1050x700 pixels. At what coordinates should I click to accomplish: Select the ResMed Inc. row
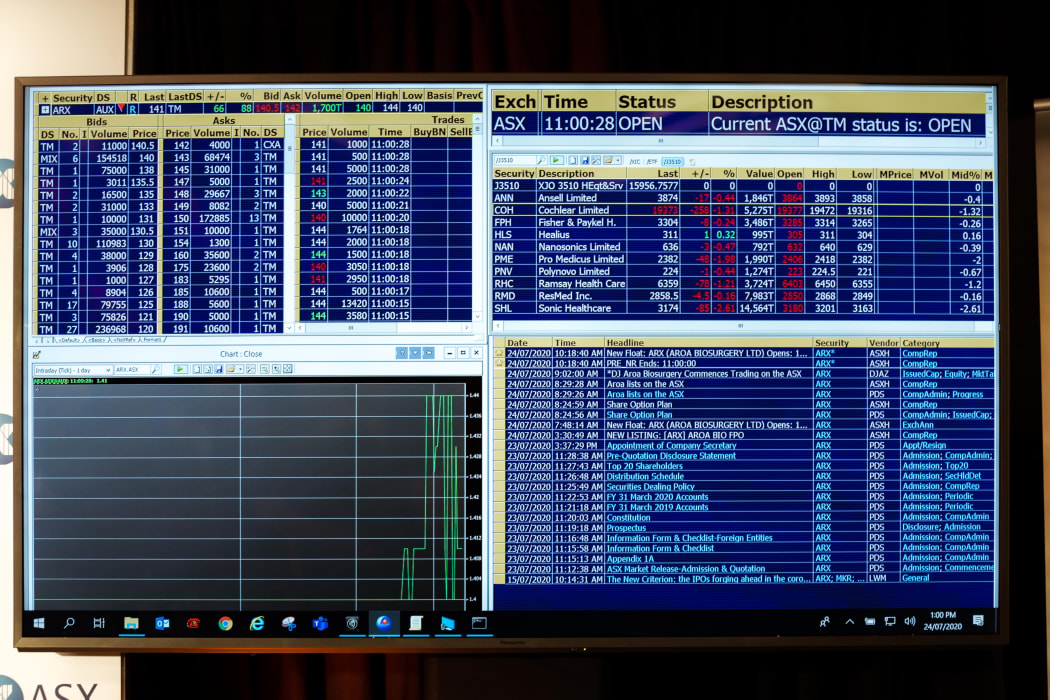tap(743, 296)
